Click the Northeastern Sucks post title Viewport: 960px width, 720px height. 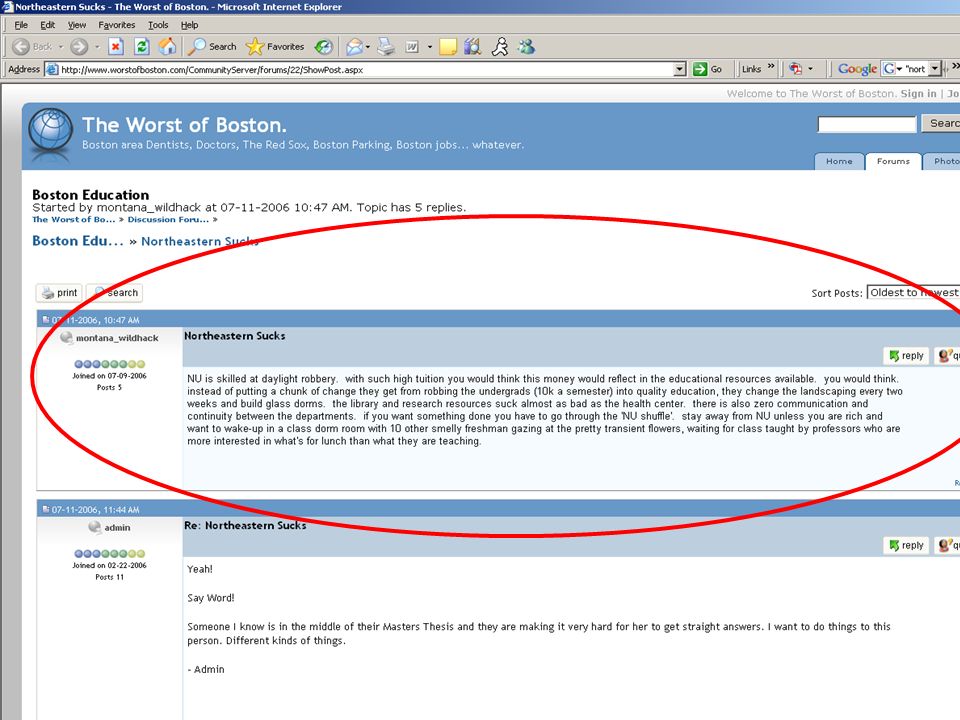tap(234, 336)
